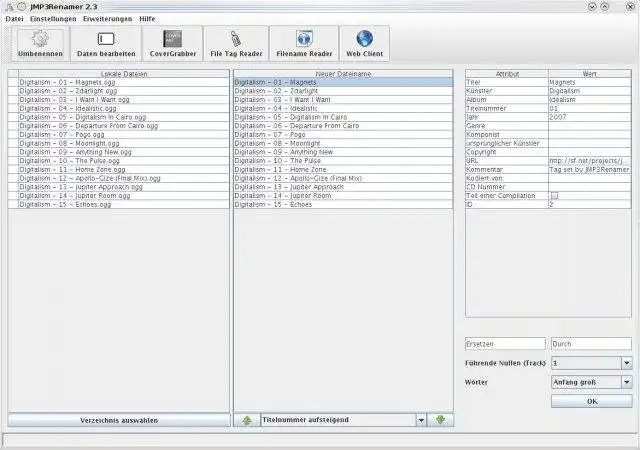Screen dimensions: 640x450
Task: Select local file 13 - Jupiter Approach.ogg
Action: pyautogui.click(x=124, y=187)
